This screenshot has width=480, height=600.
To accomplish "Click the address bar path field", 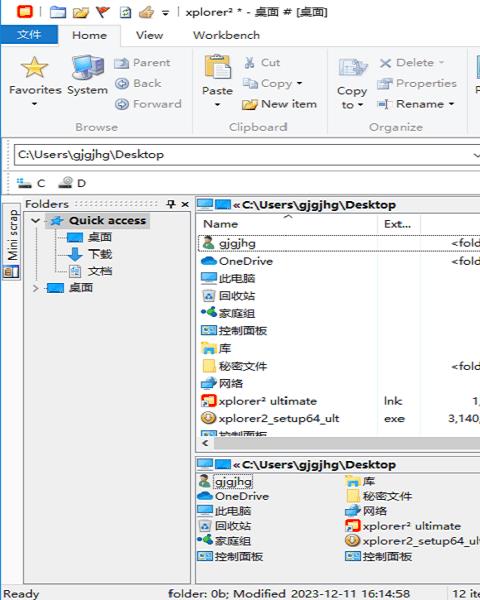I will point(247,155).
